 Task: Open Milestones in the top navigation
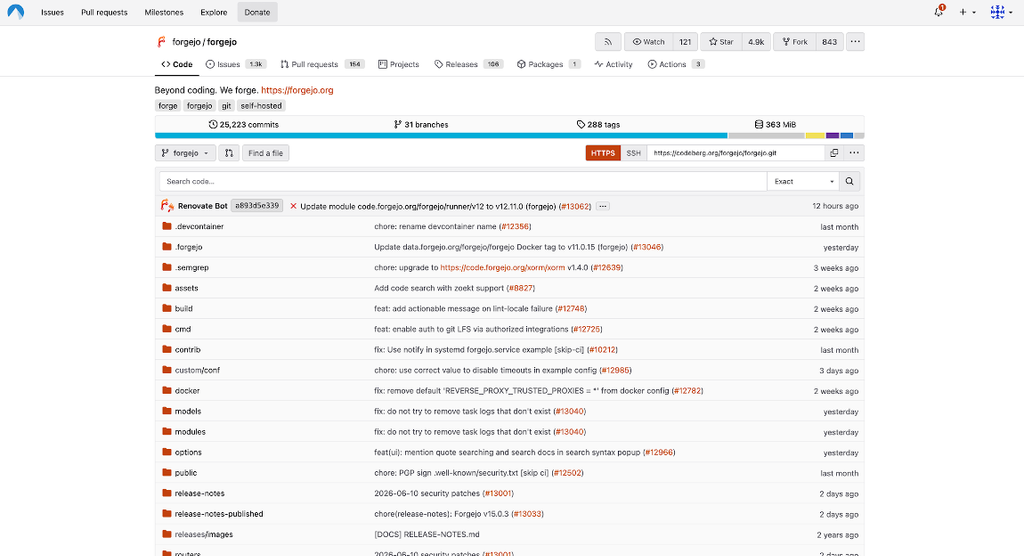pos(164,12)
